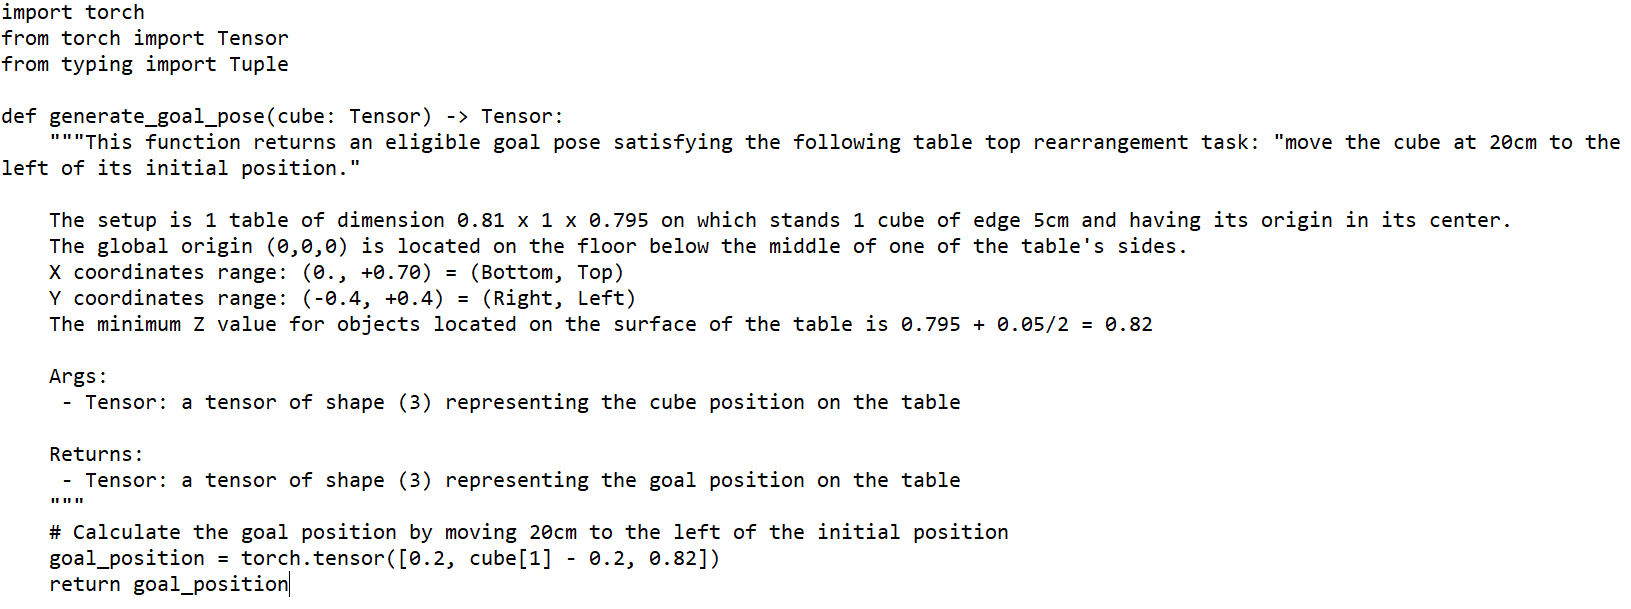This screenshot has height=609, width=1631.
Task: Click the value '0.82' in minimum Z line
Action: click(1129, 325)
